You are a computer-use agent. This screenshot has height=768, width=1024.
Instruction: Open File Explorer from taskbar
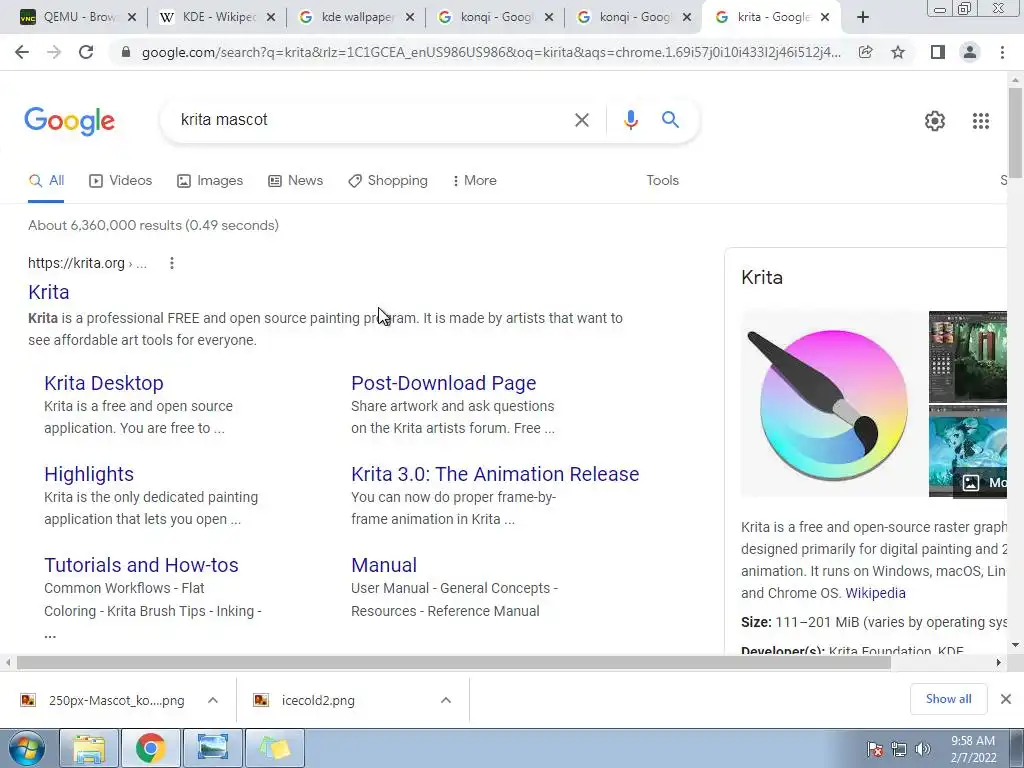click(89, 748)
